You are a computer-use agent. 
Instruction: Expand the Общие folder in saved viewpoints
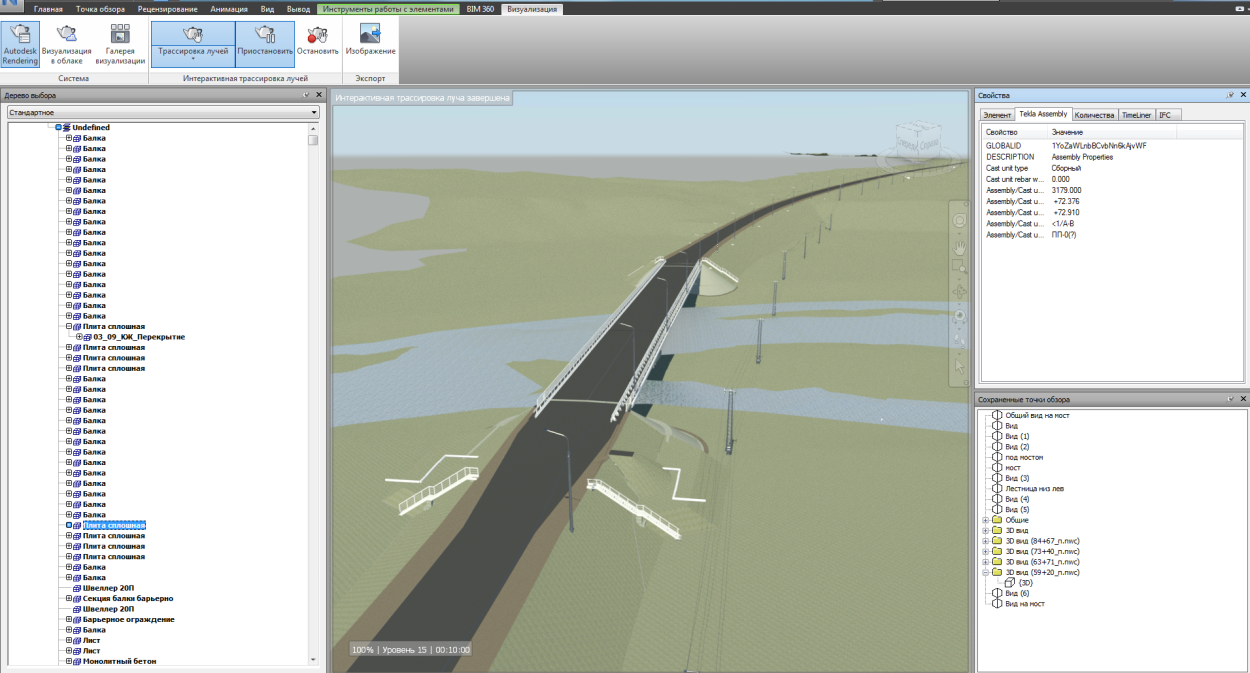tap(985, 520)
